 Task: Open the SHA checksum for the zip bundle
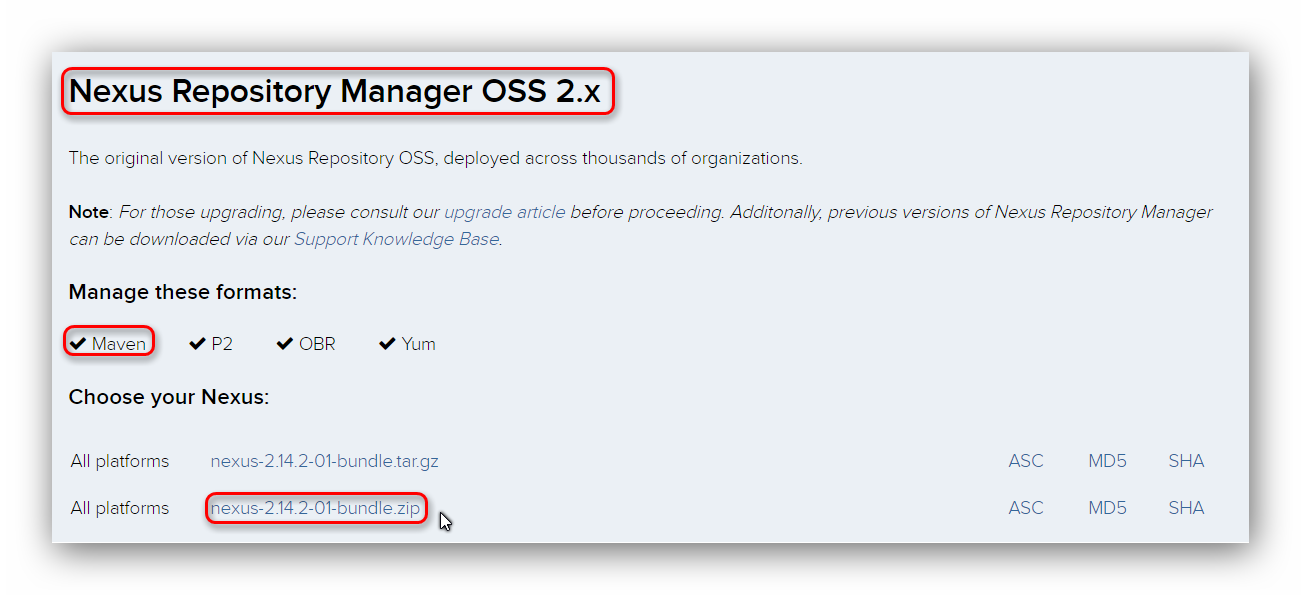tap(1186, 508)
